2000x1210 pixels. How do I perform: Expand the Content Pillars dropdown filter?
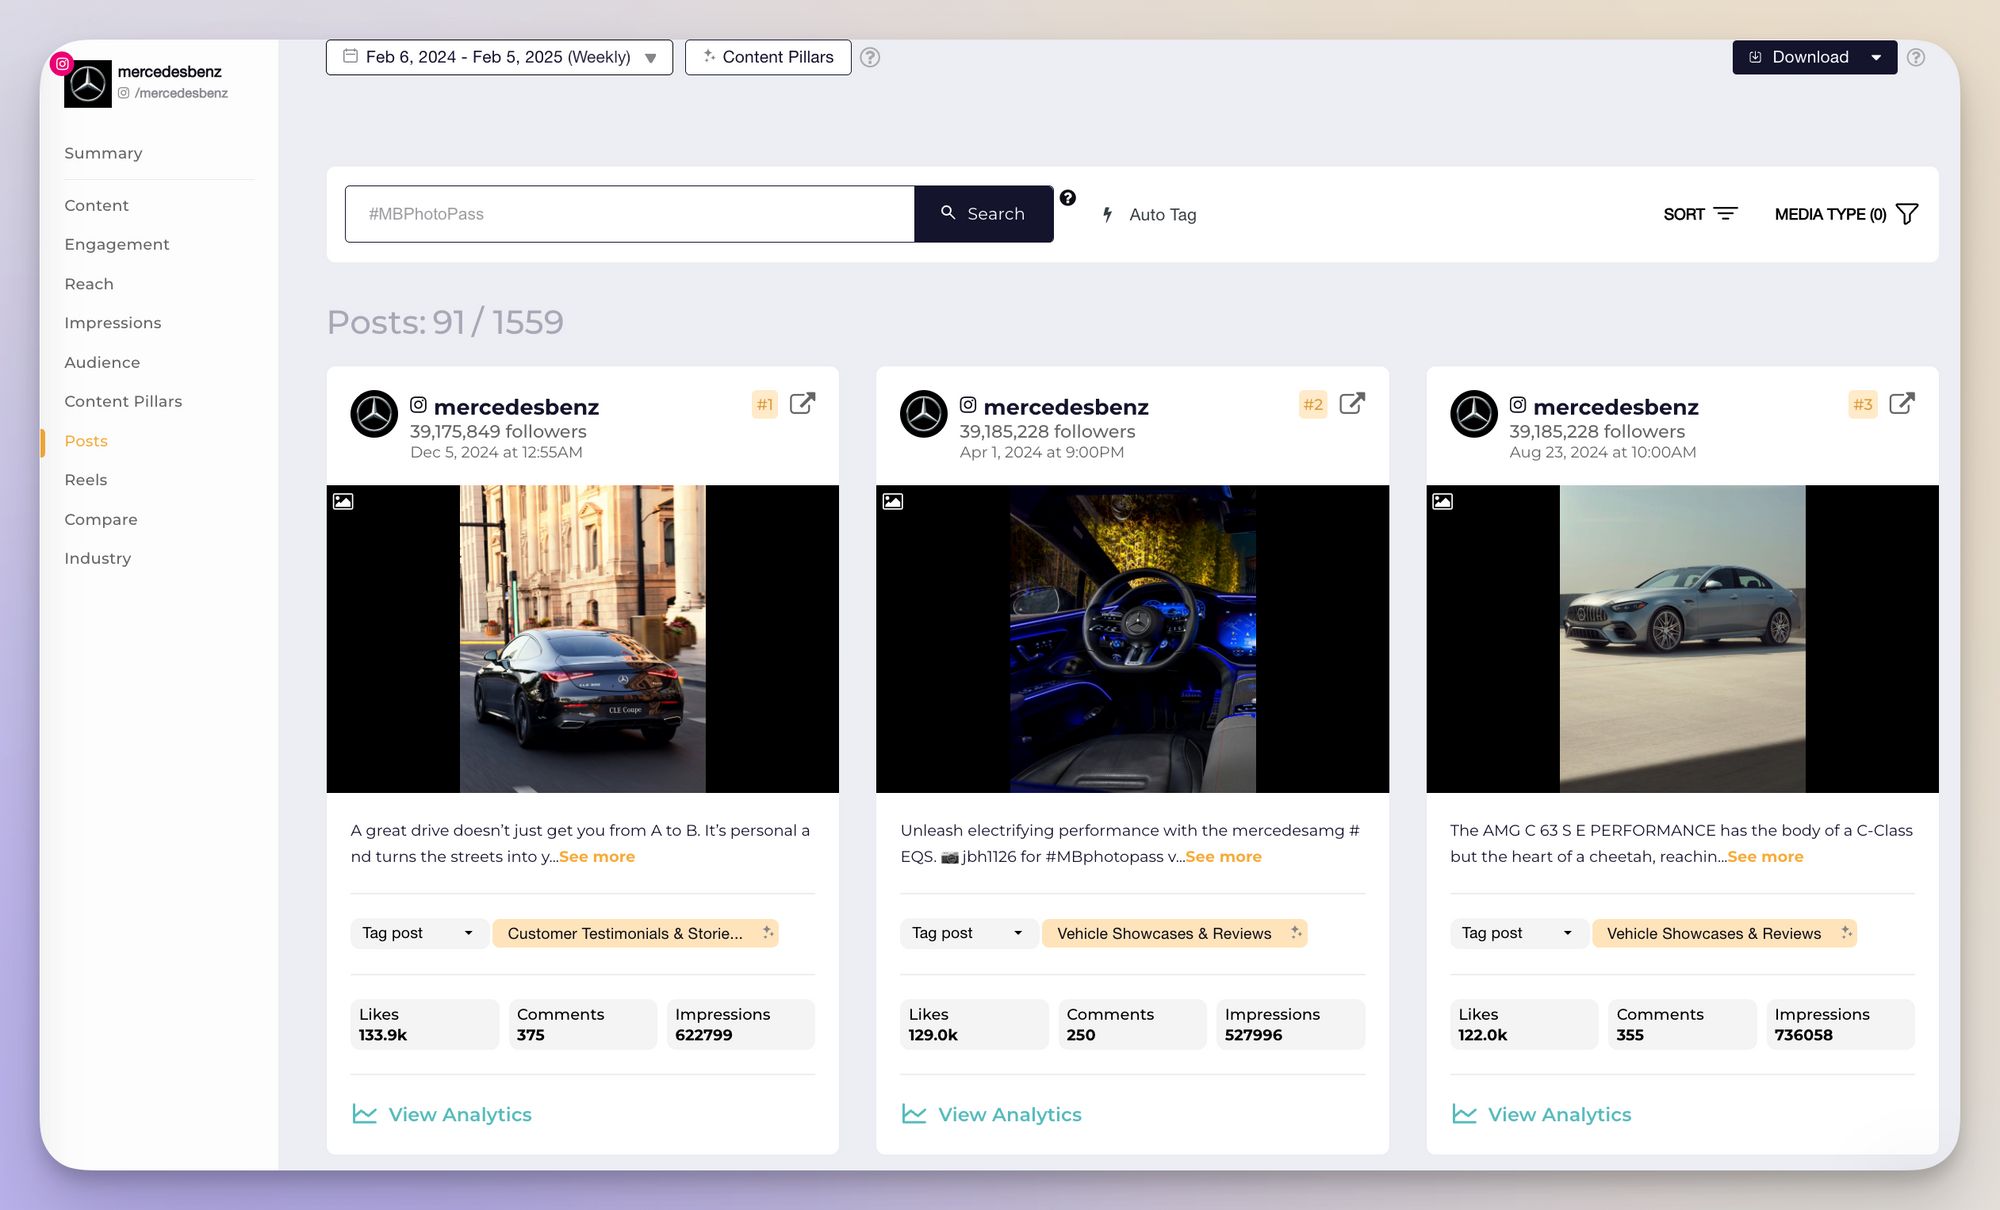[x=769, y=57]
